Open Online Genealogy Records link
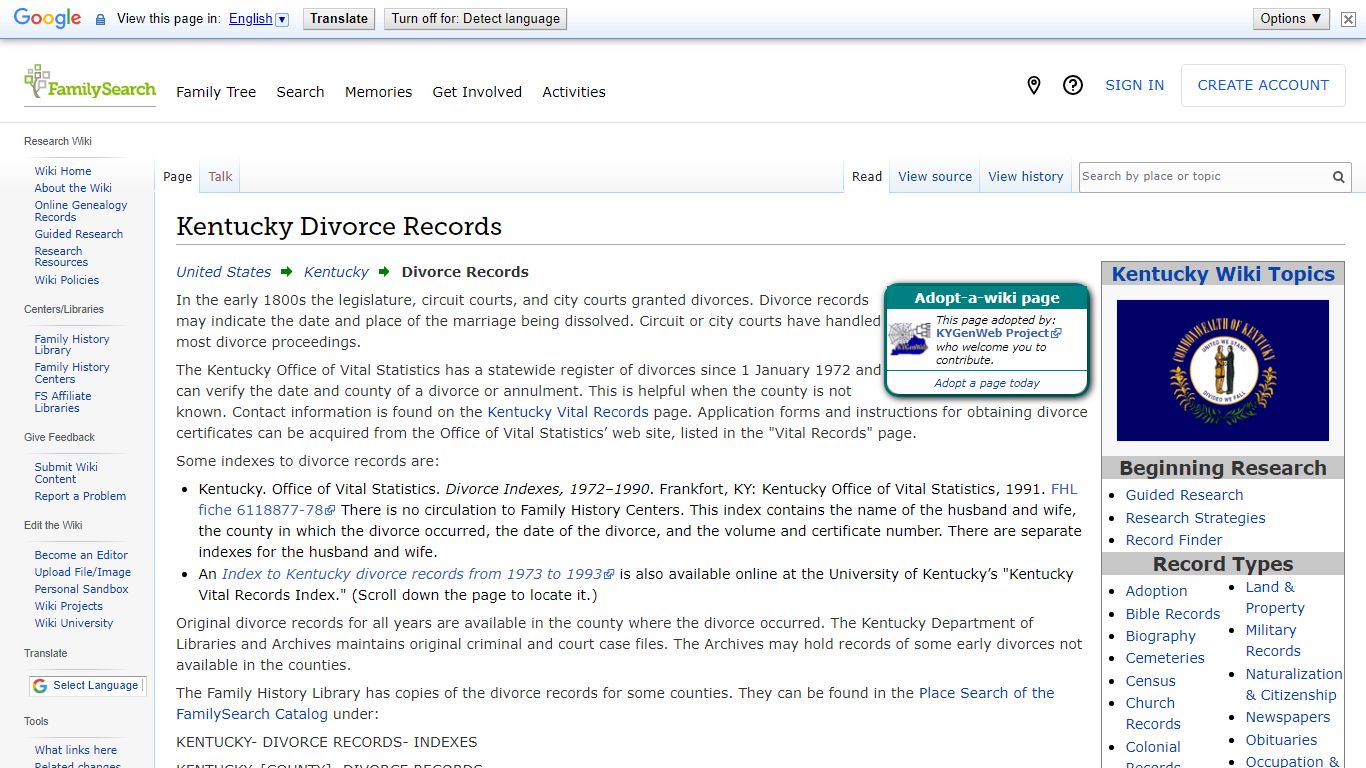 click(x=81, y=211)
